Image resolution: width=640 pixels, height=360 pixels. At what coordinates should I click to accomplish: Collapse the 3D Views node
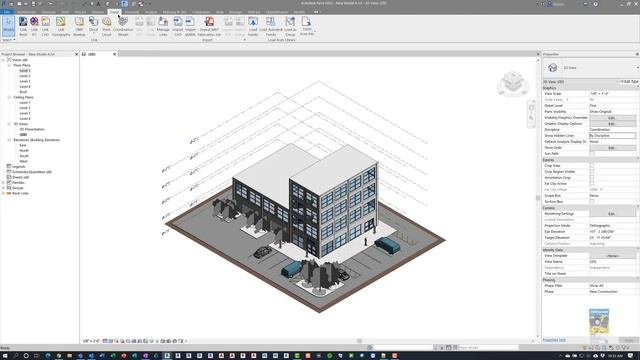click(x=9, y=124)
